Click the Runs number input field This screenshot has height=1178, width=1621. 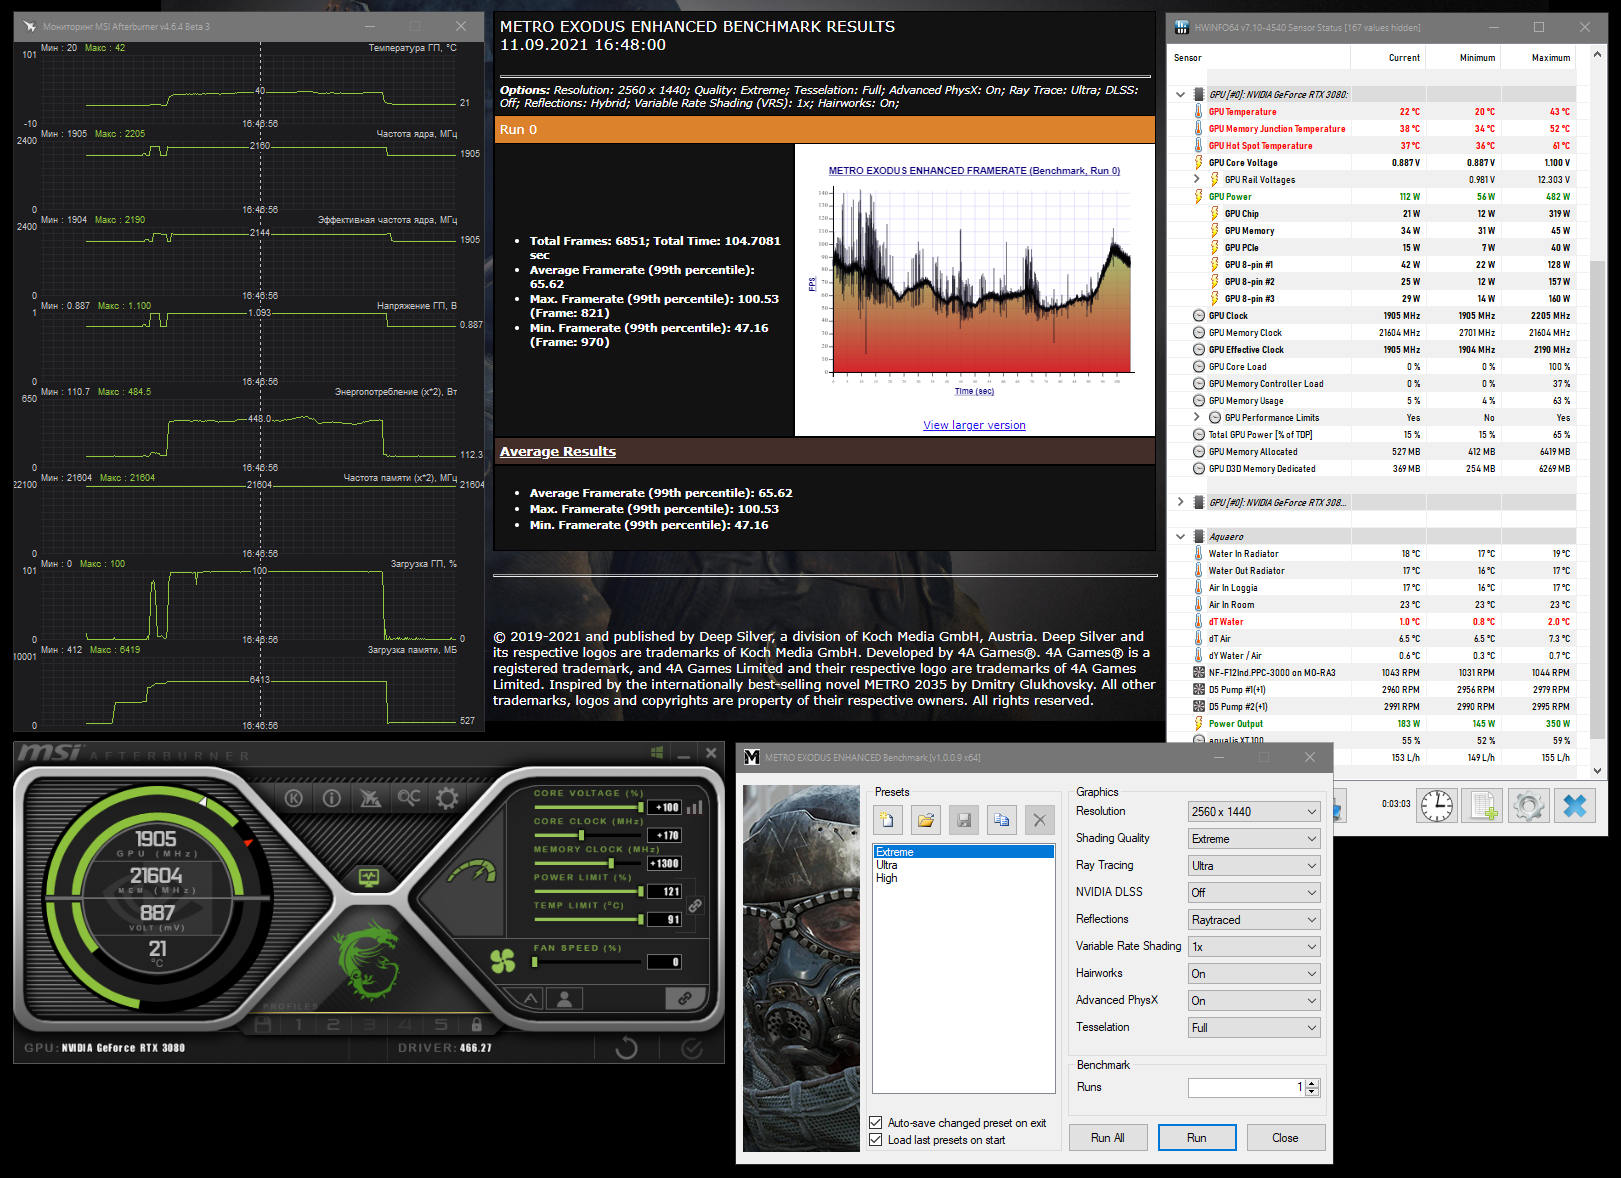(1246, 1087)
